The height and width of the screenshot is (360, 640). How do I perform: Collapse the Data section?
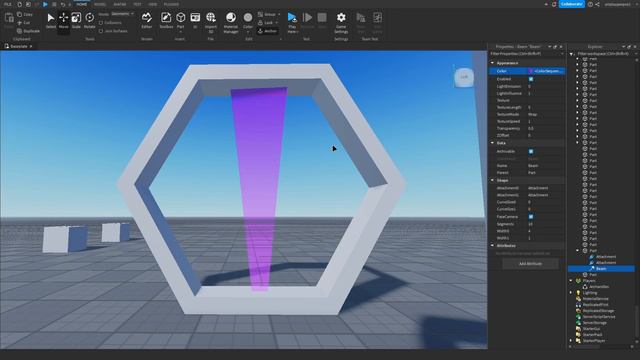pos(493,143)
